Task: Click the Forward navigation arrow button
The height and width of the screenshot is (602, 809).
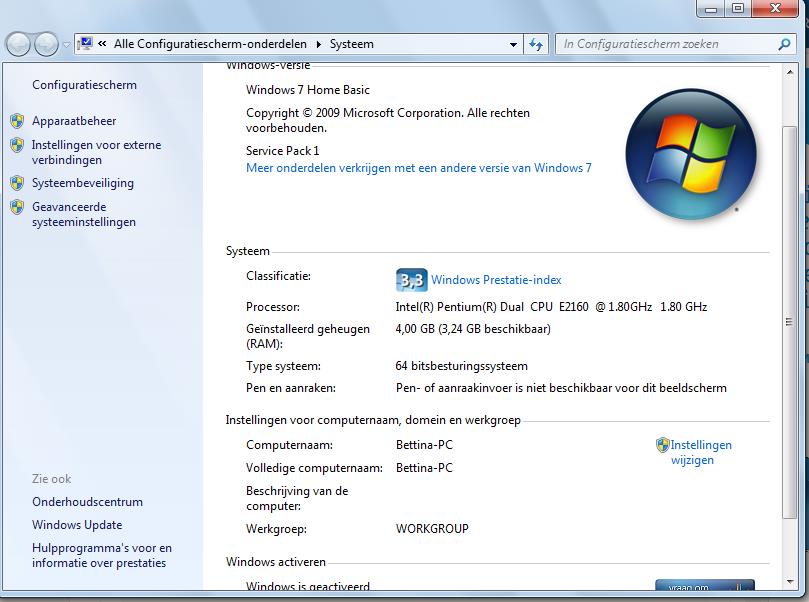Action: 46,44
